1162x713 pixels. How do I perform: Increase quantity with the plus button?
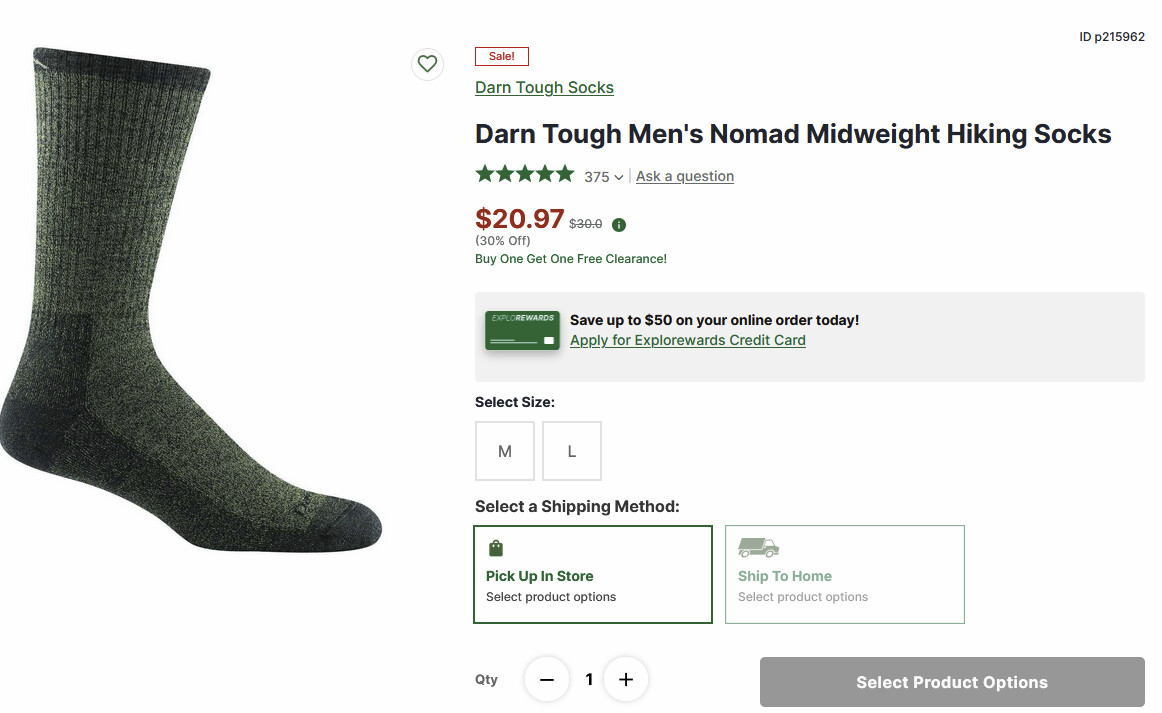tap(626, 680)
